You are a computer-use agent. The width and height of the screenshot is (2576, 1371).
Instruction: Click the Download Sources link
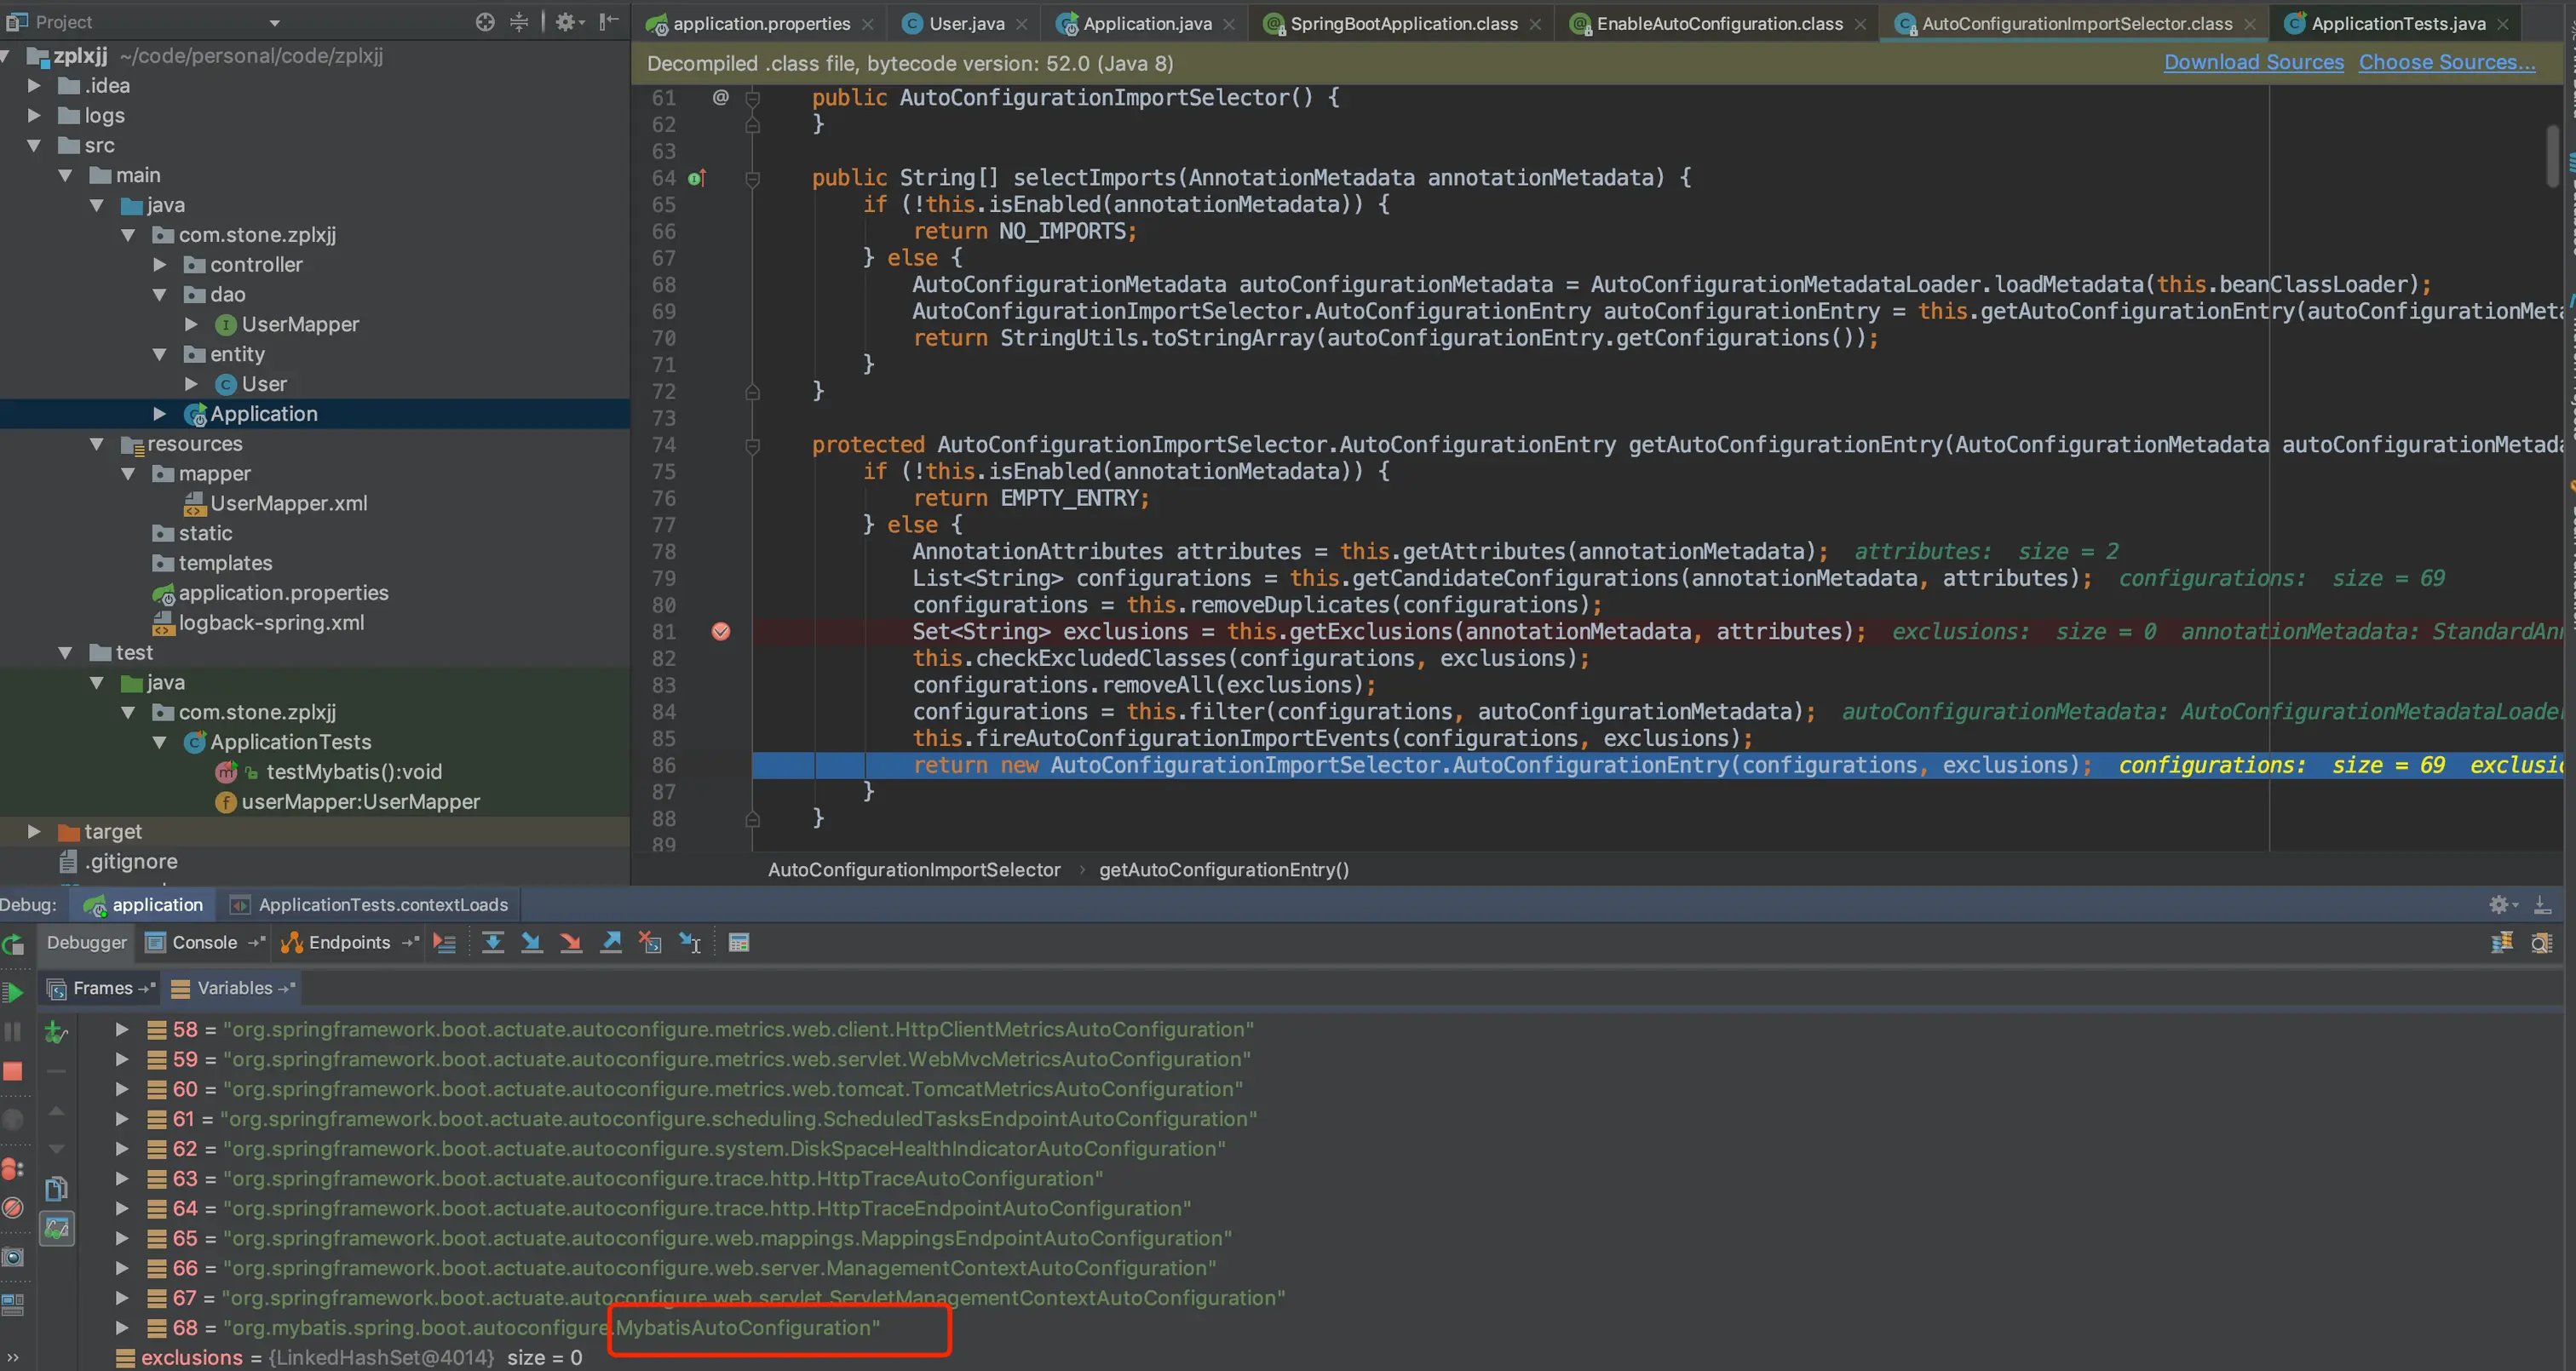[2253, 62]
